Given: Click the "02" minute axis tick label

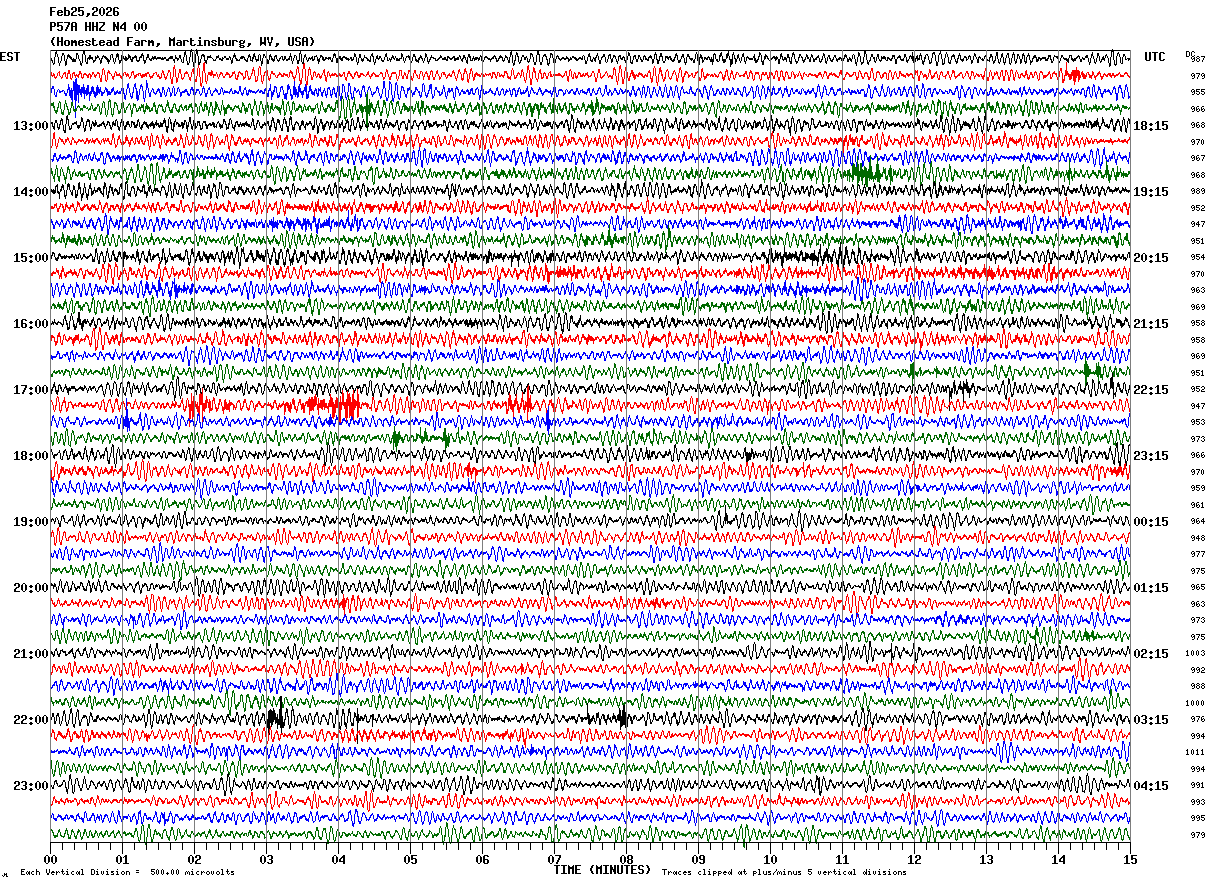Looking at the screenshot, I should (194, 859).
